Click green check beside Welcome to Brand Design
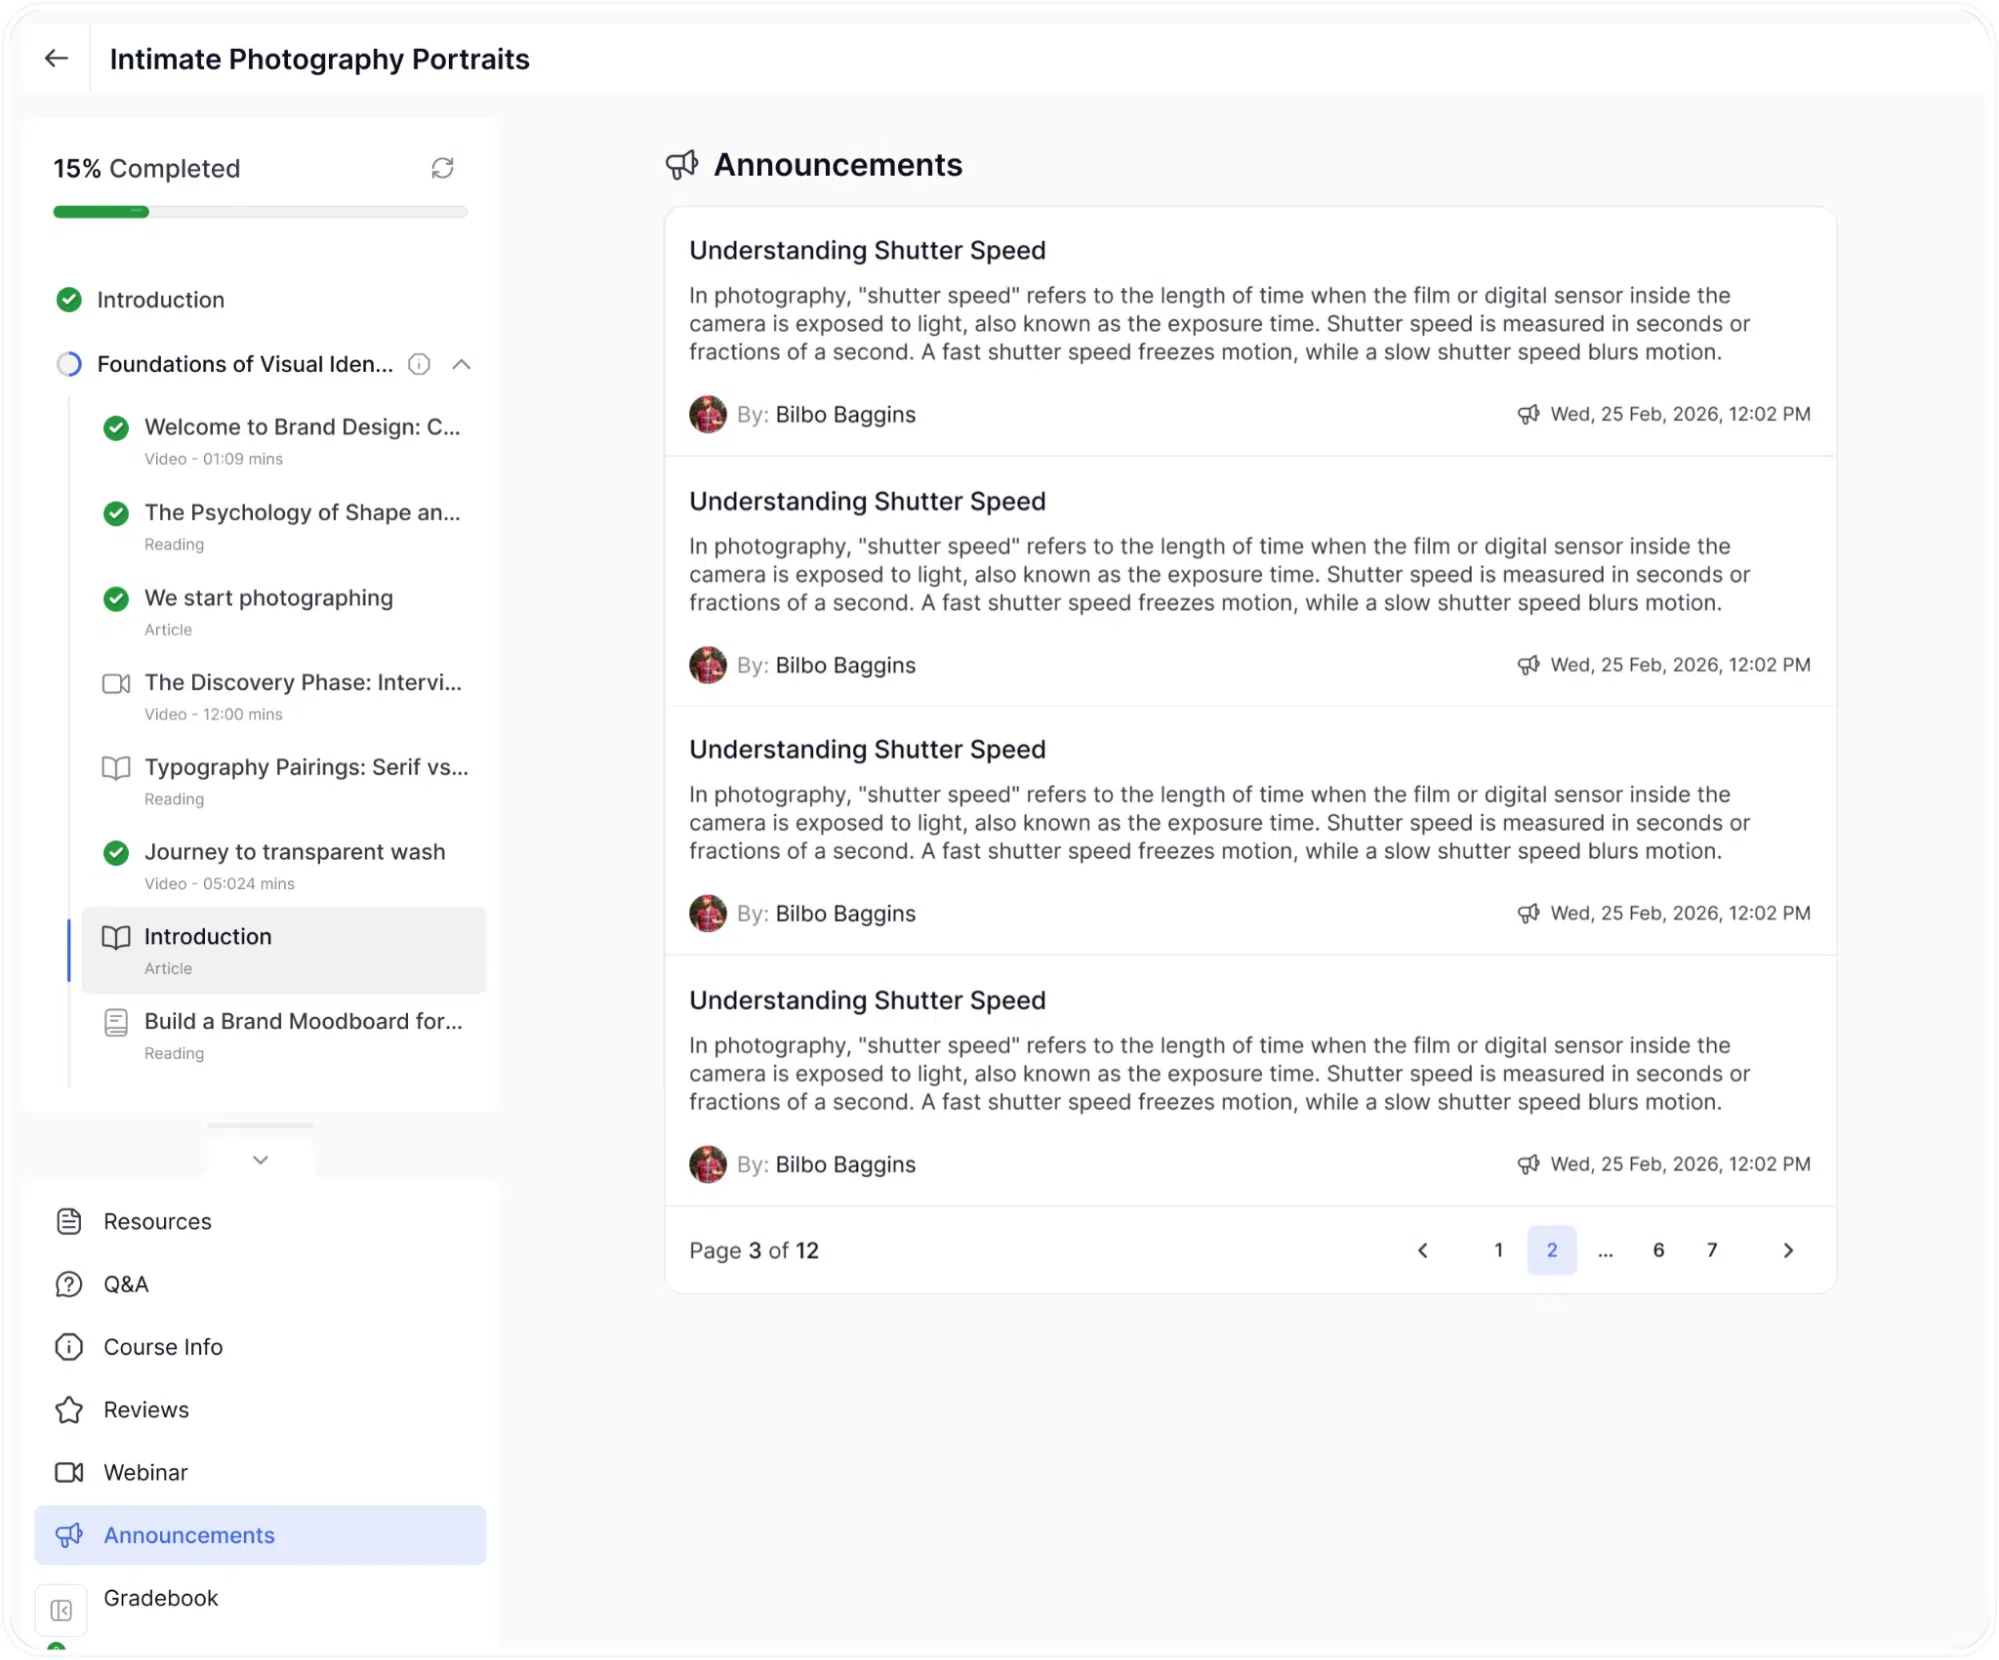This screenshot has height=1660, width=1999. [x=116, y=428]
